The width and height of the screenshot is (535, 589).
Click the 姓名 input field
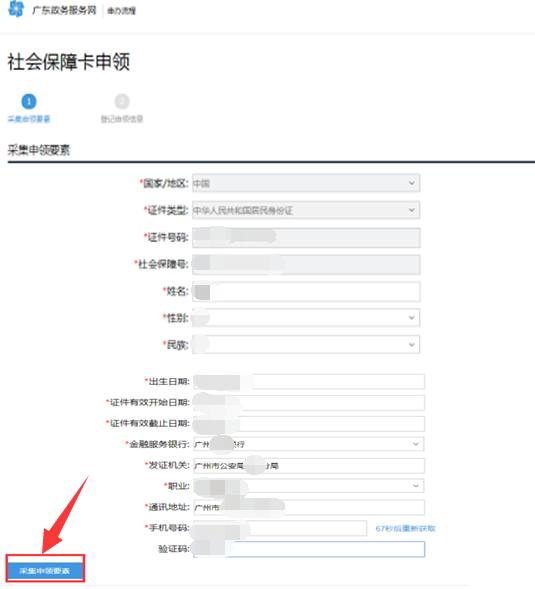(306, 291)
